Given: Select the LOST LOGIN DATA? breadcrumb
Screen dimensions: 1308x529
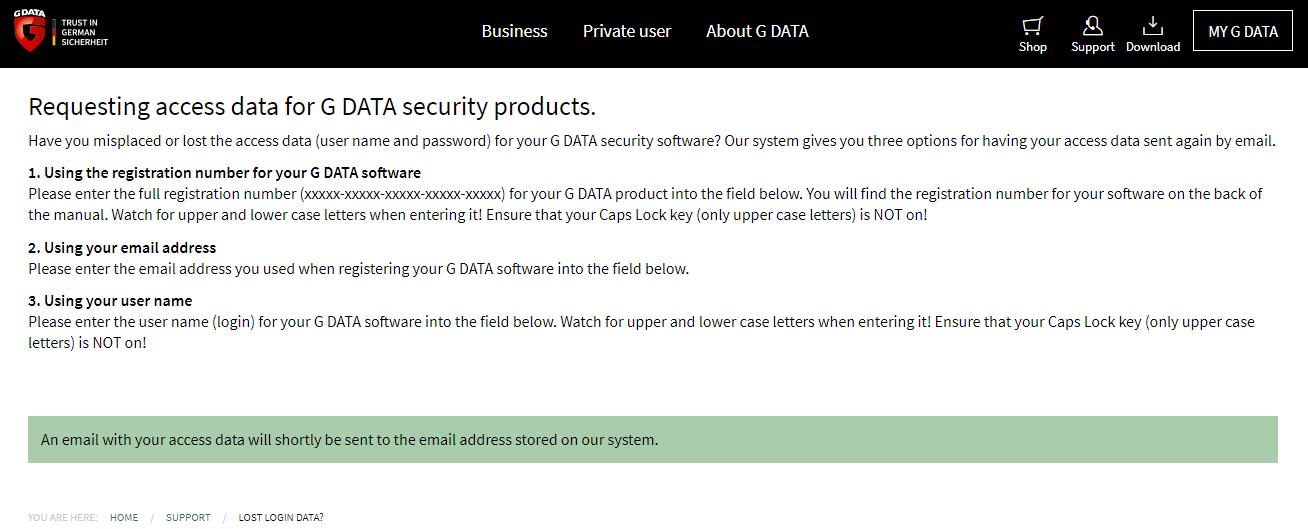Looking at the screenshot, I should coord(281,518).
